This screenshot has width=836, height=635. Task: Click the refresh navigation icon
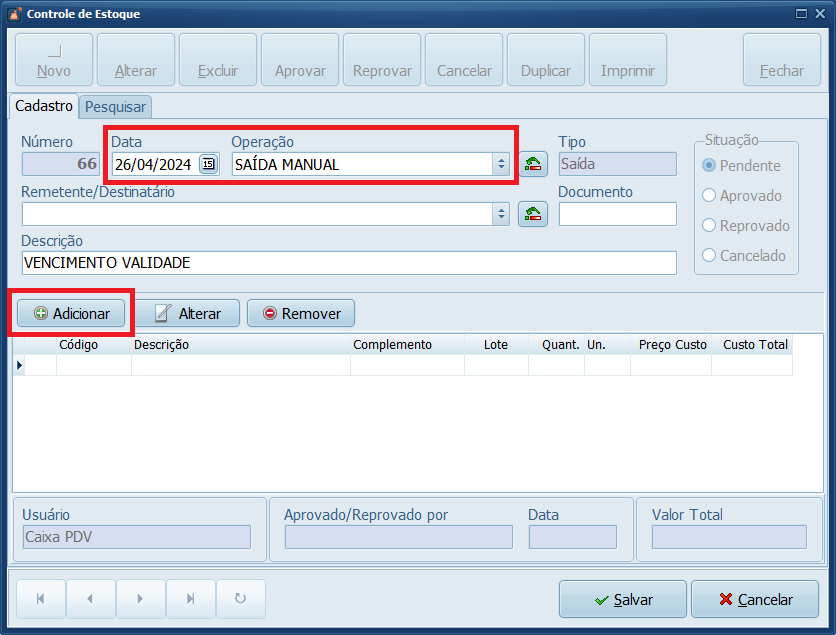240,599
